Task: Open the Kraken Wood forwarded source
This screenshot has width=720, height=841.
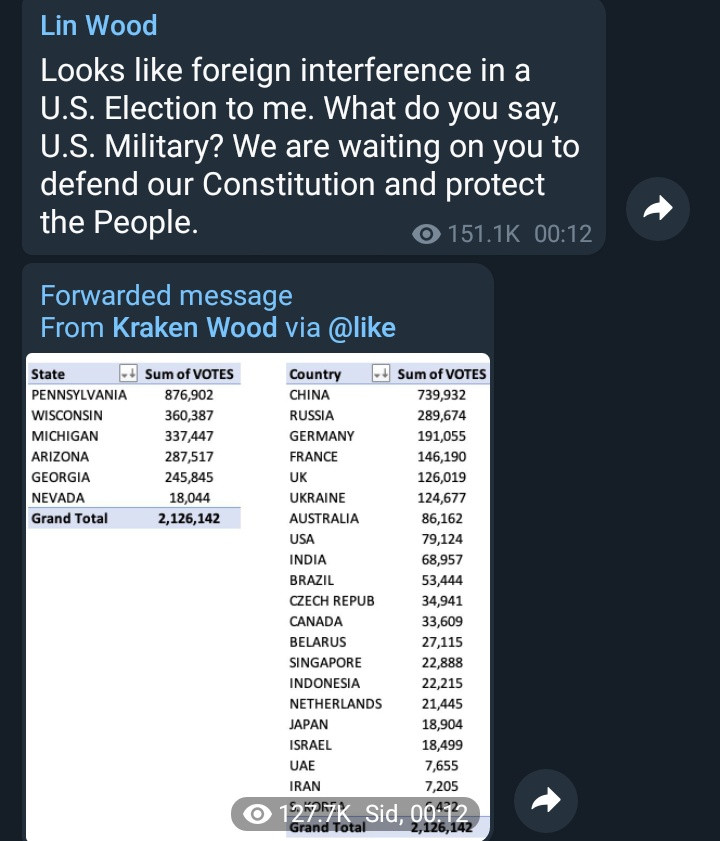Action: point(195,328)
